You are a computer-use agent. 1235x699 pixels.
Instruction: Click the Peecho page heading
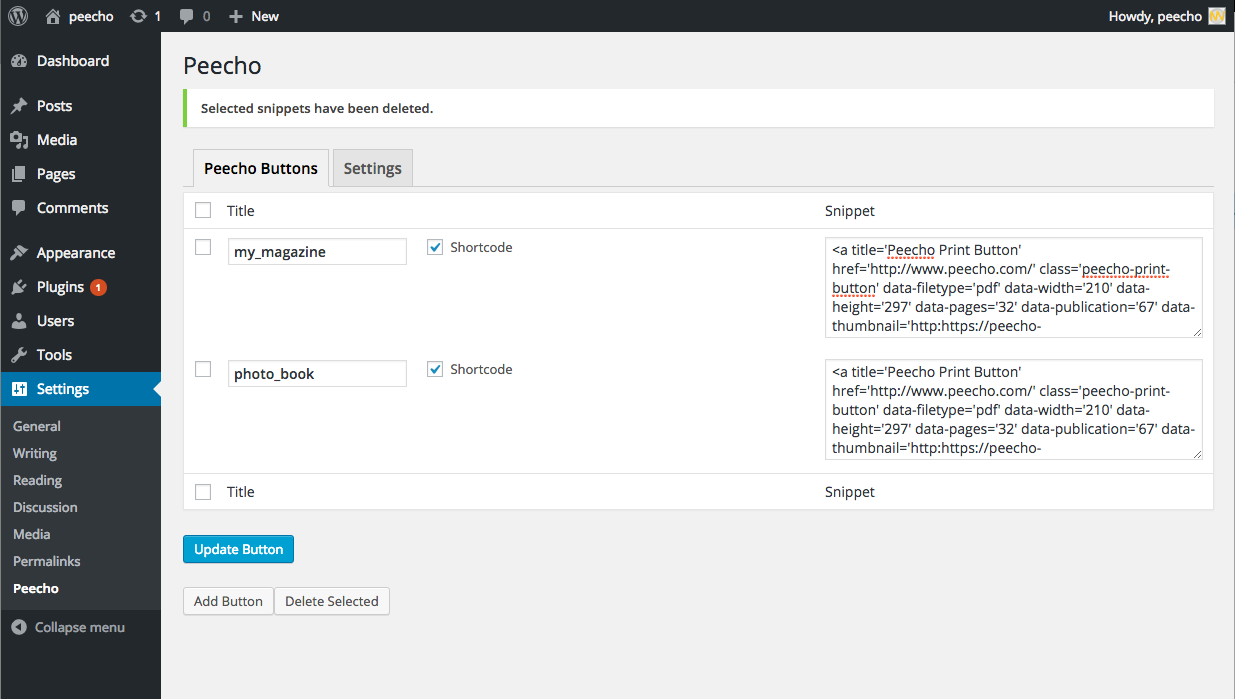[222, 66]
